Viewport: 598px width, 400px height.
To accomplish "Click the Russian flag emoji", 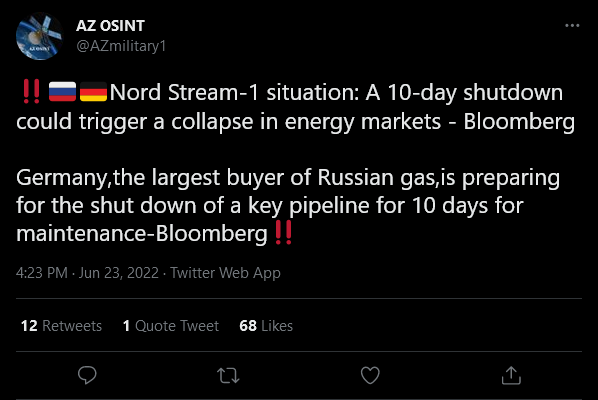I will click(x=63, y=92).
